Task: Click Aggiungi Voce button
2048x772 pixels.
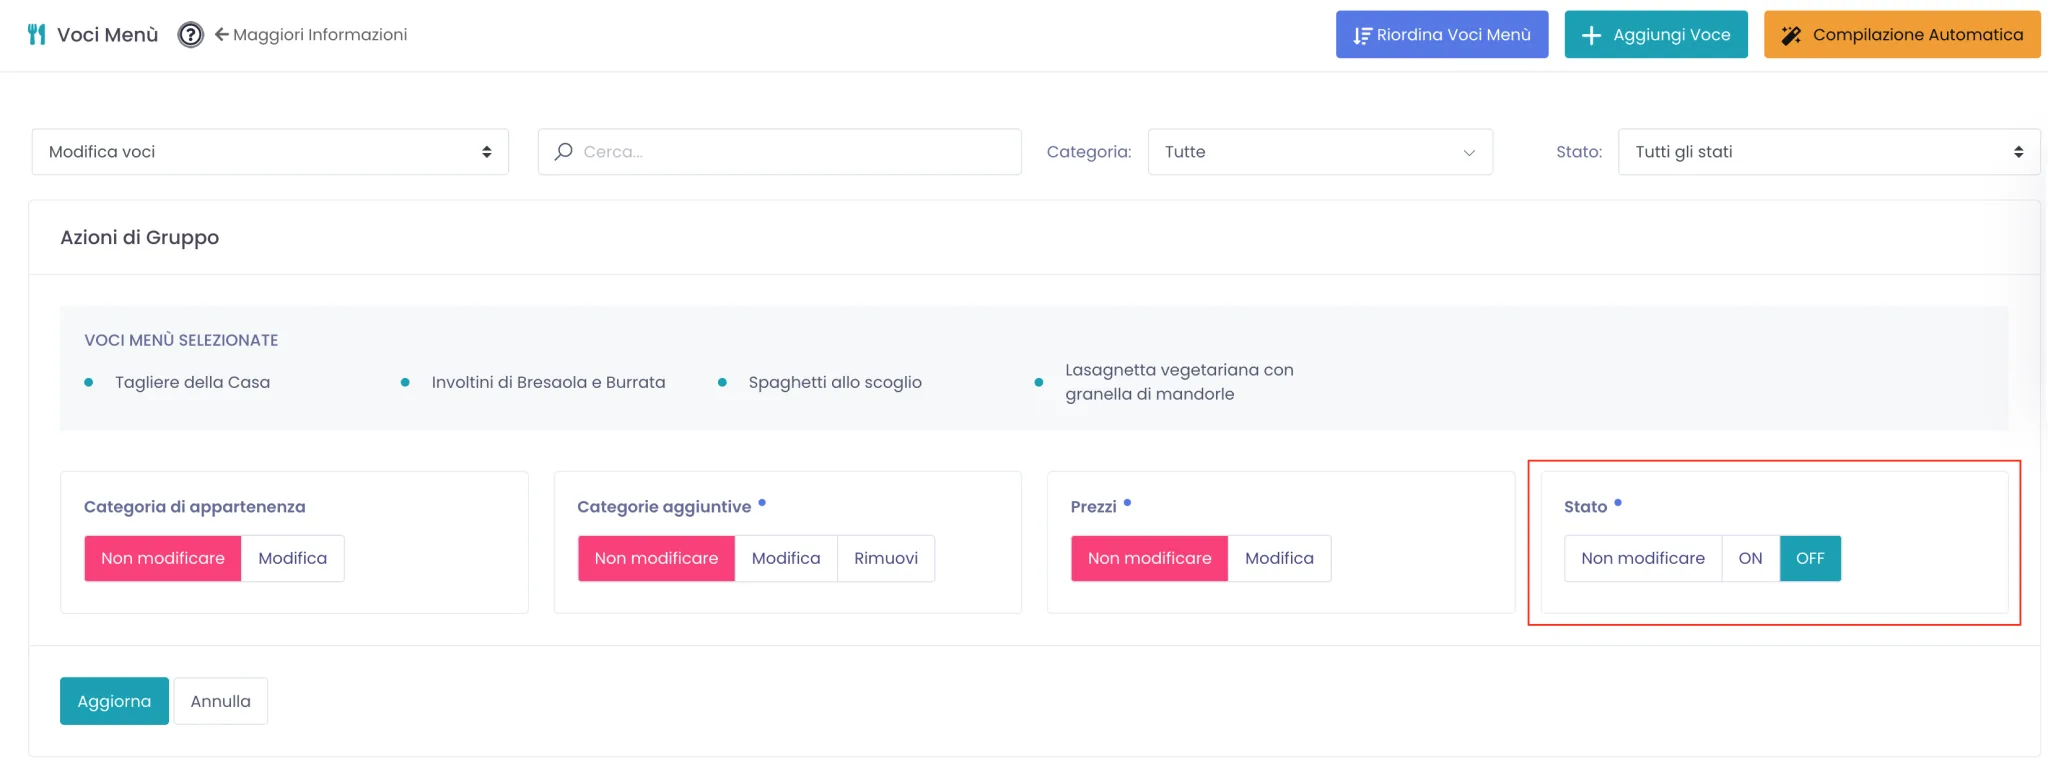Action: [x=1656, y=35]
